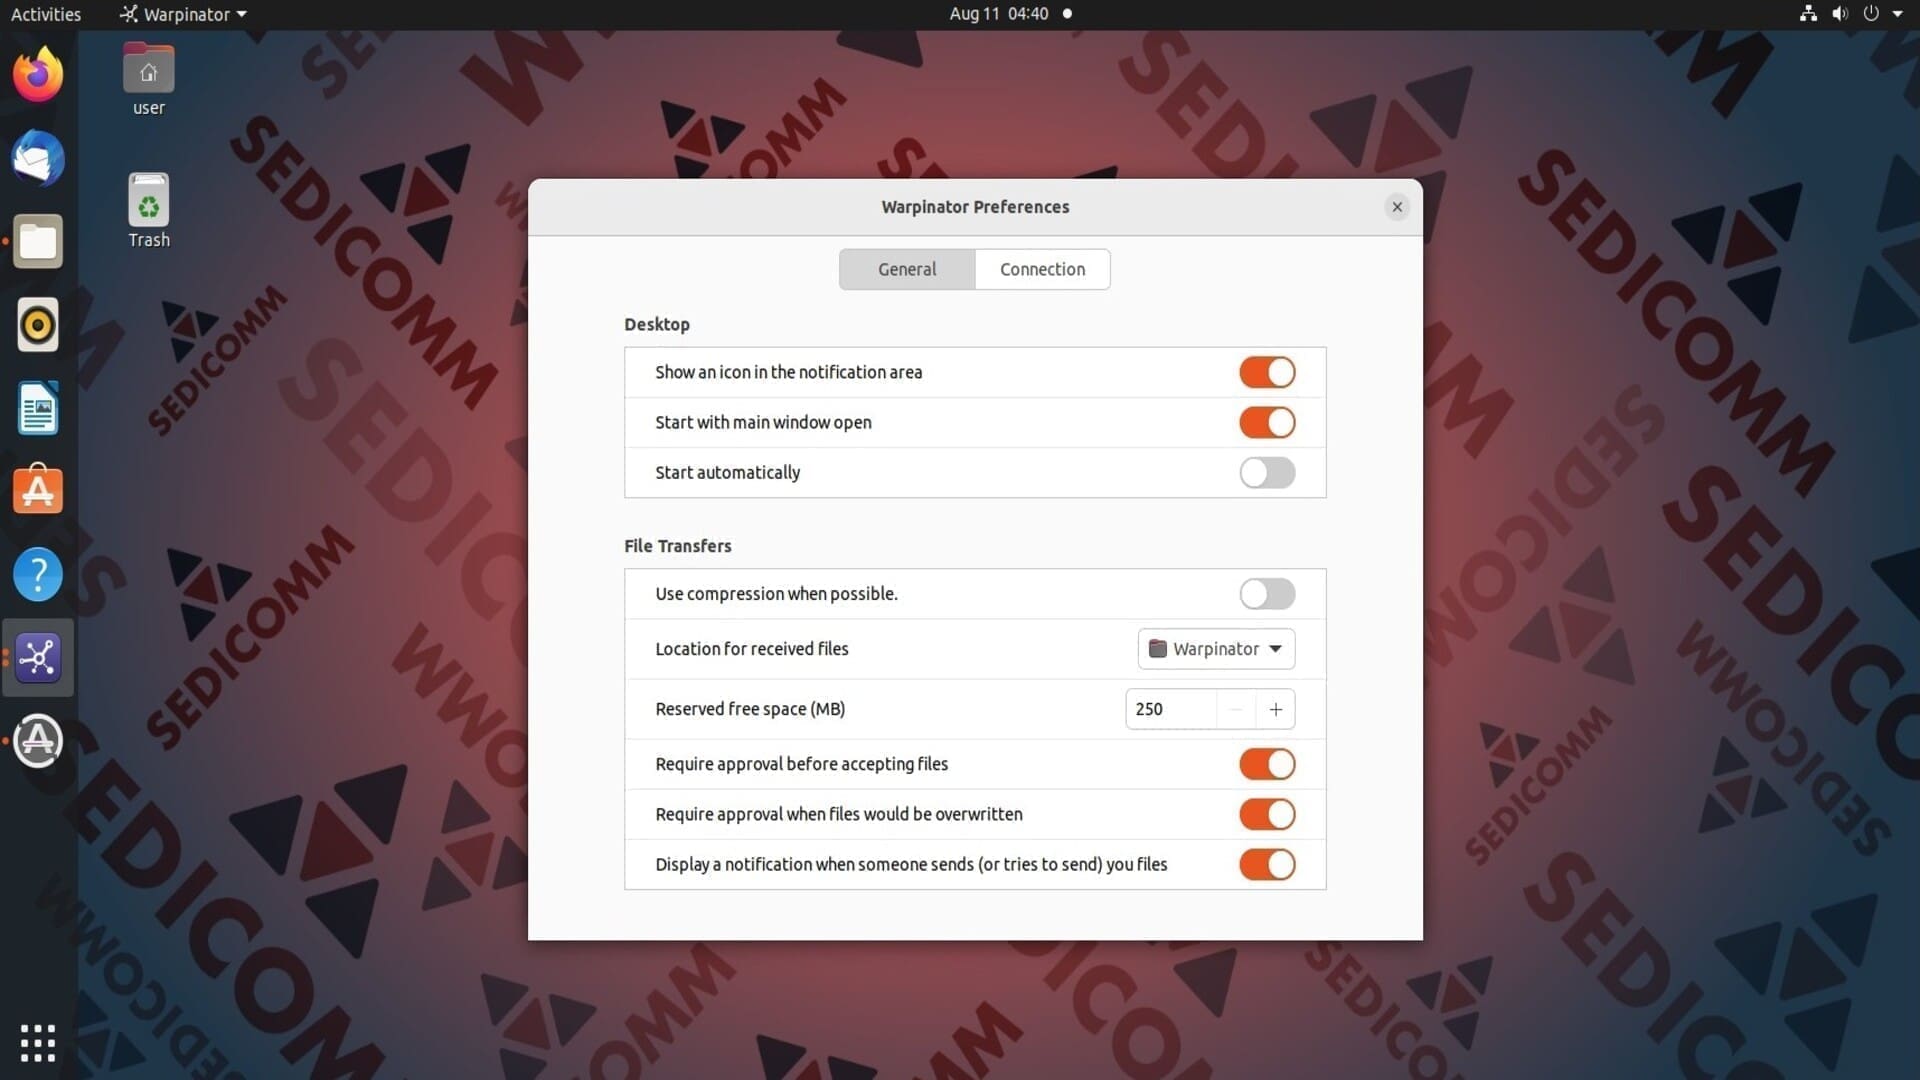Open Ubuntu Software store icon

[38, 490]
